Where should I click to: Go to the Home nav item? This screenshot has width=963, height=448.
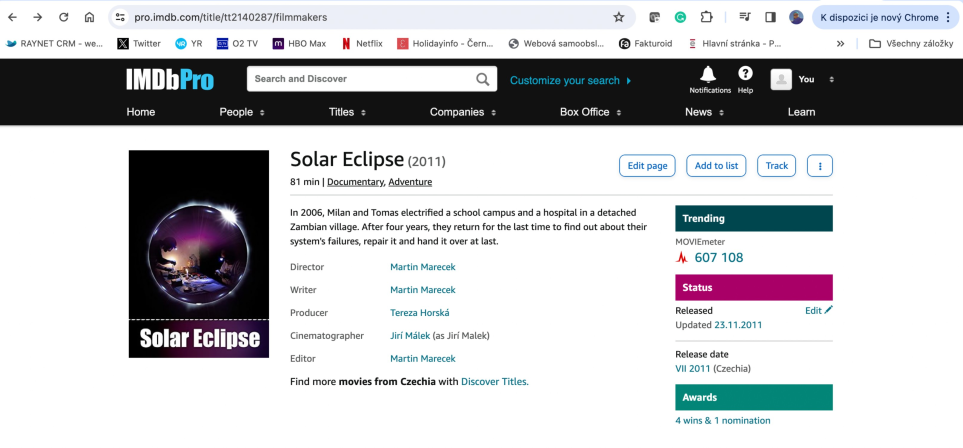click(141, 112)
